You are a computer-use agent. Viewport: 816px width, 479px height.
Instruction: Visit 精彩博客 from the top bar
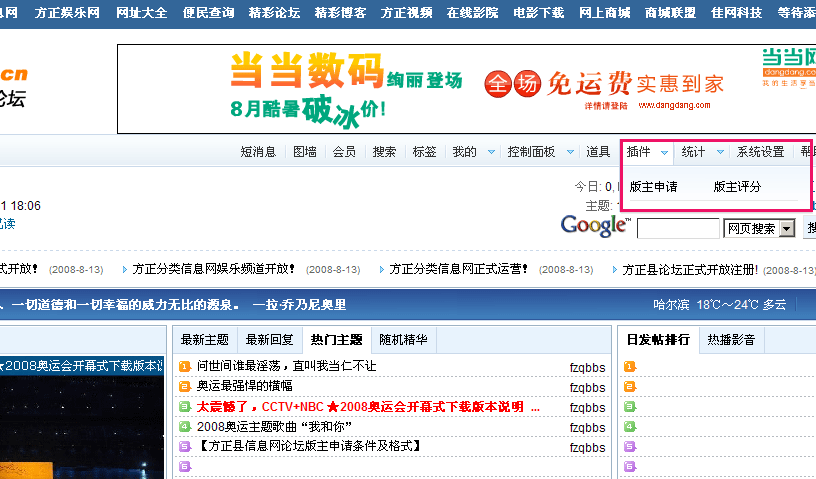pos(340,12)
